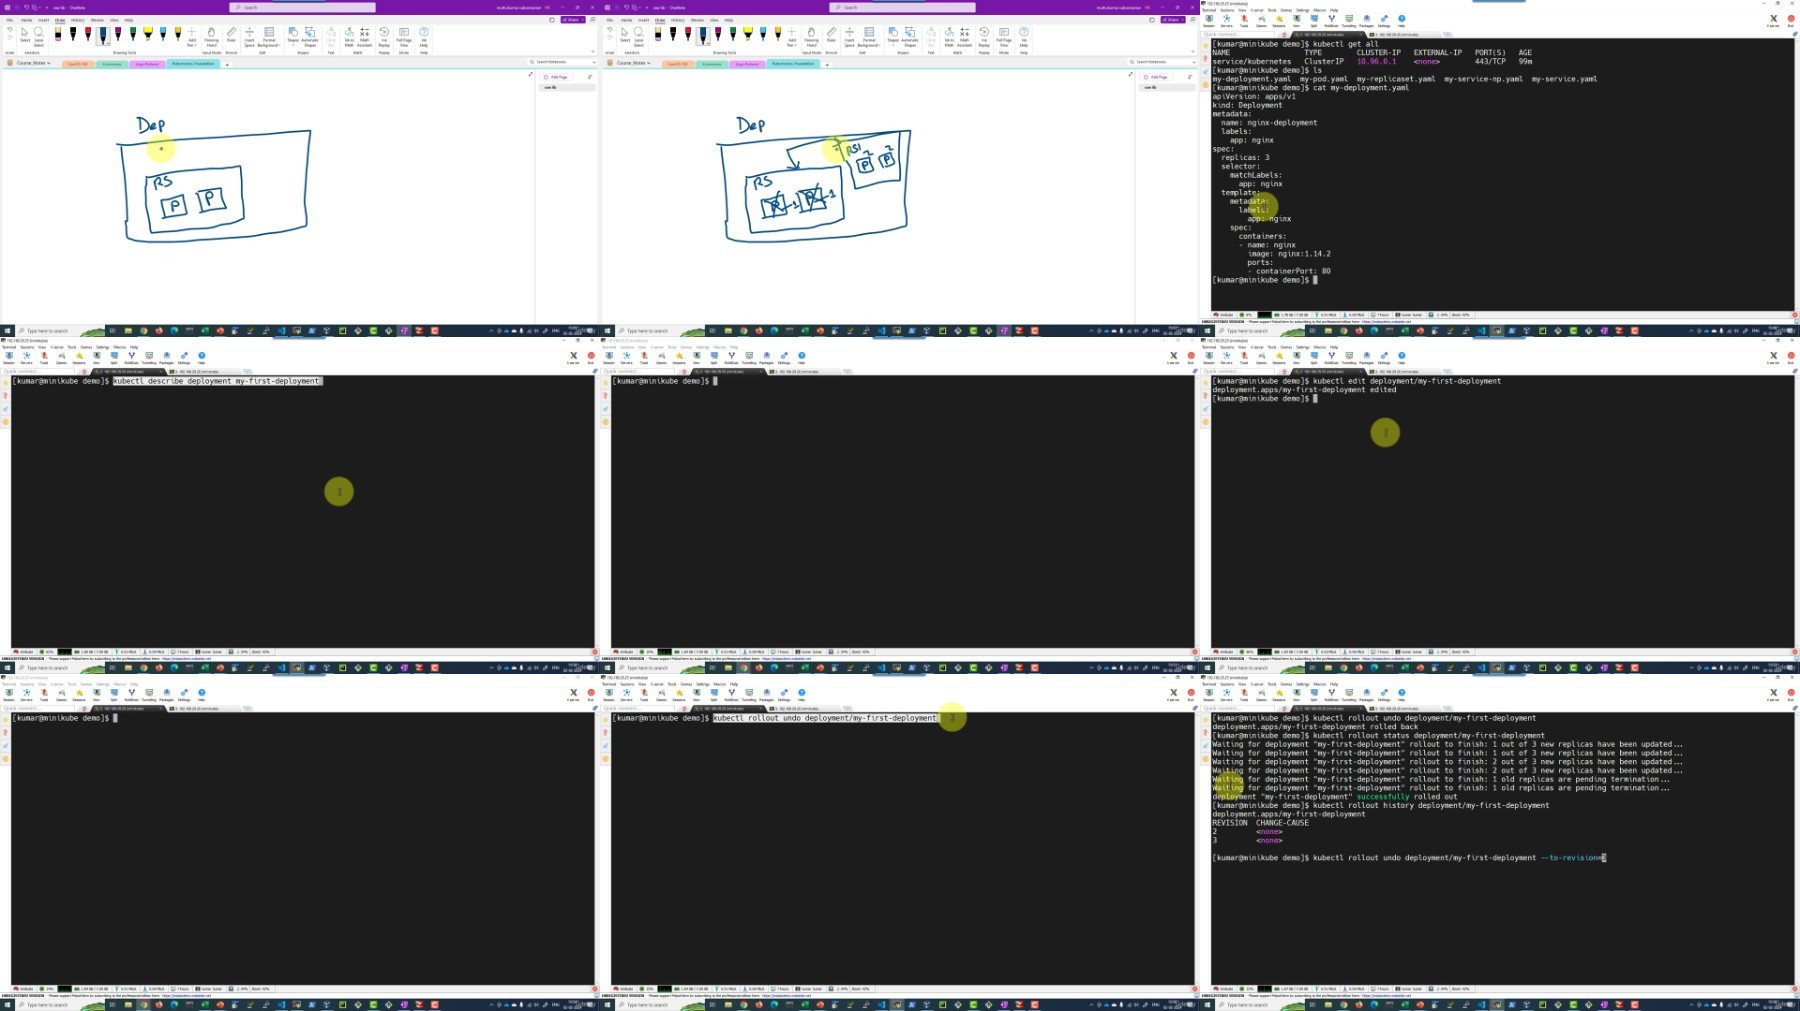Click Games icon in terminal showing rollout history

[1261, 694]
